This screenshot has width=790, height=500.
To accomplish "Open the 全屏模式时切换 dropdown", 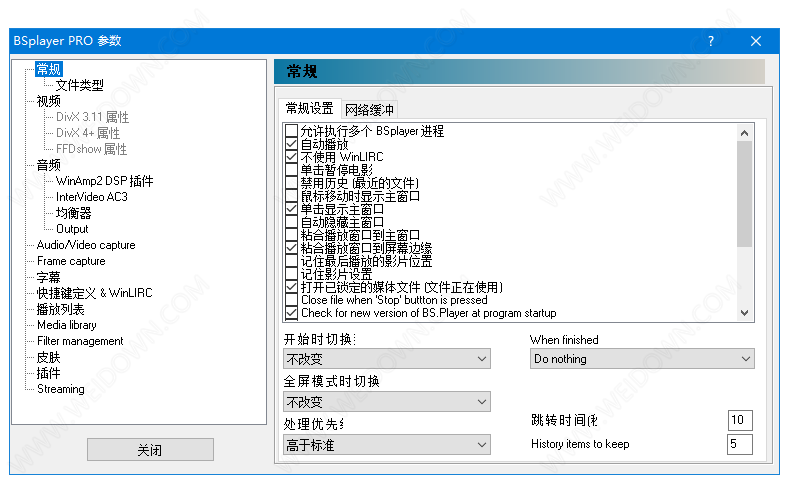I will (386, 402).
